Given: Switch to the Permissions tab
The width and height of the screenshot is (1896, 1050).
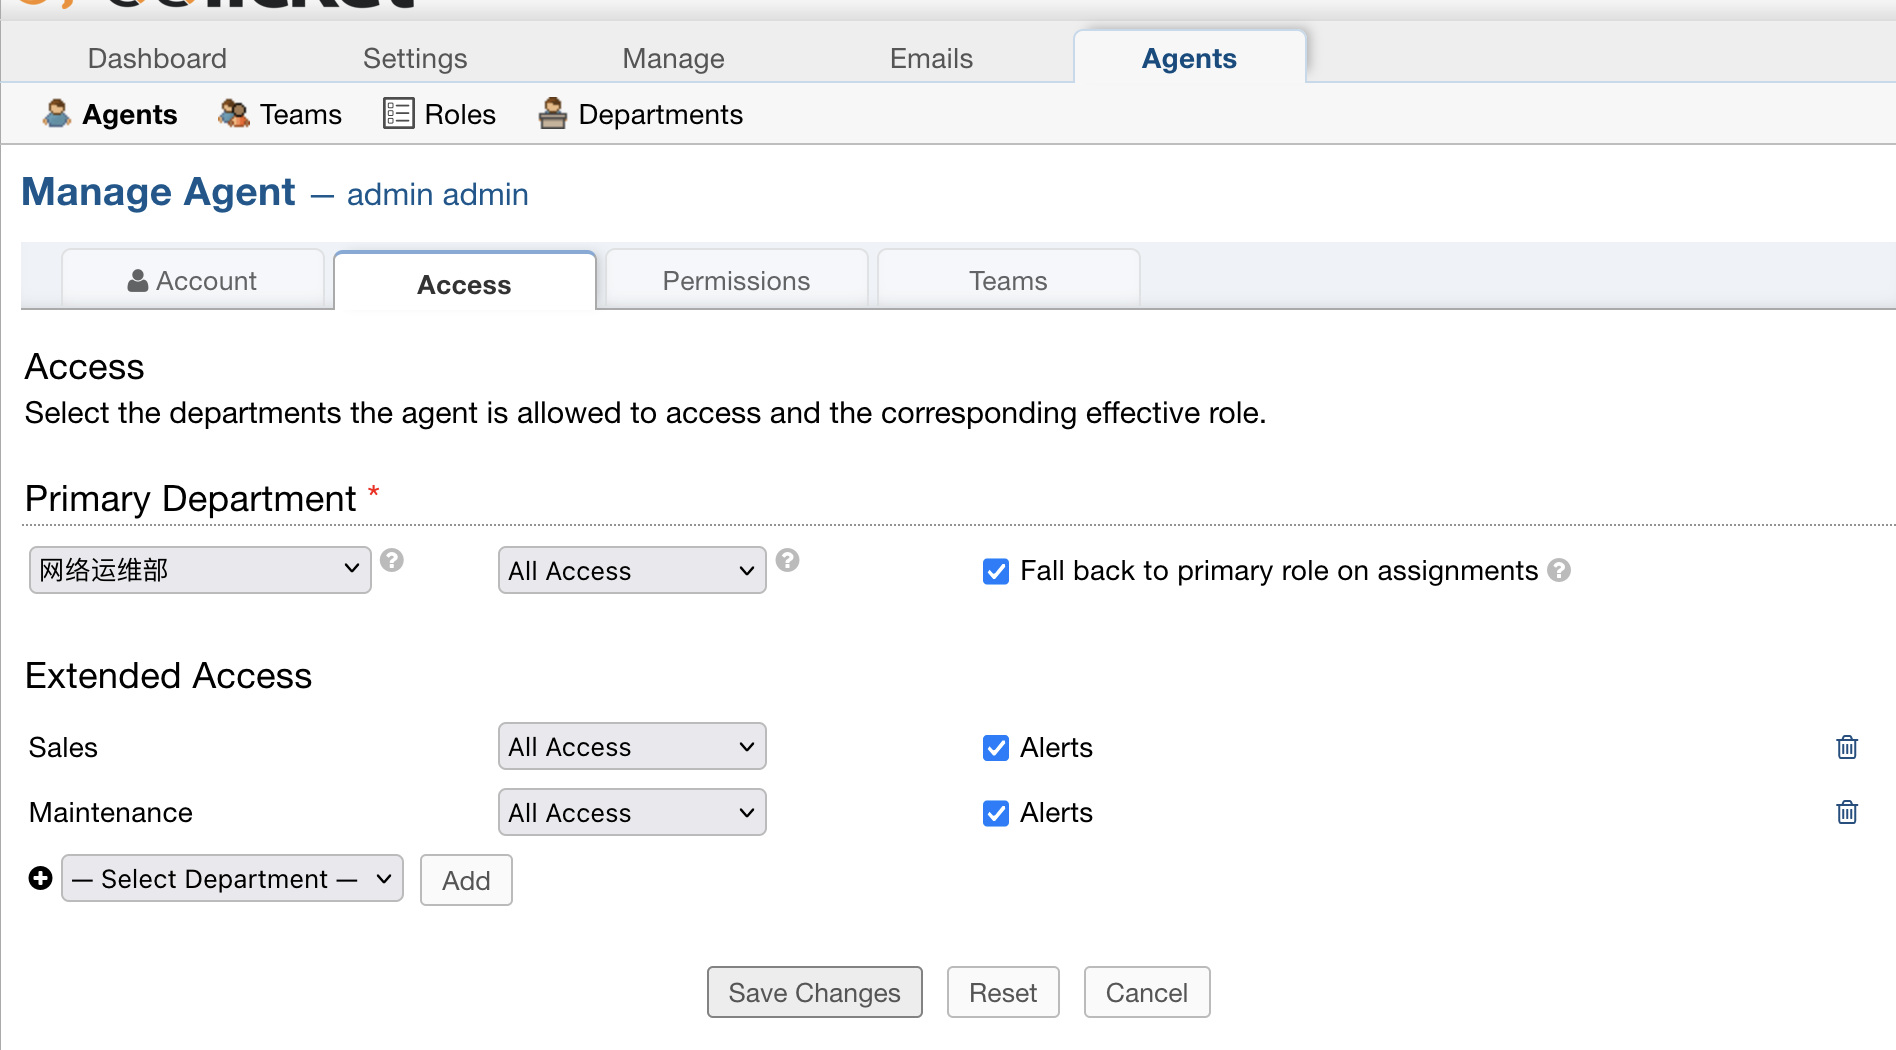Looking at the screenshot, I should [736, 281].
